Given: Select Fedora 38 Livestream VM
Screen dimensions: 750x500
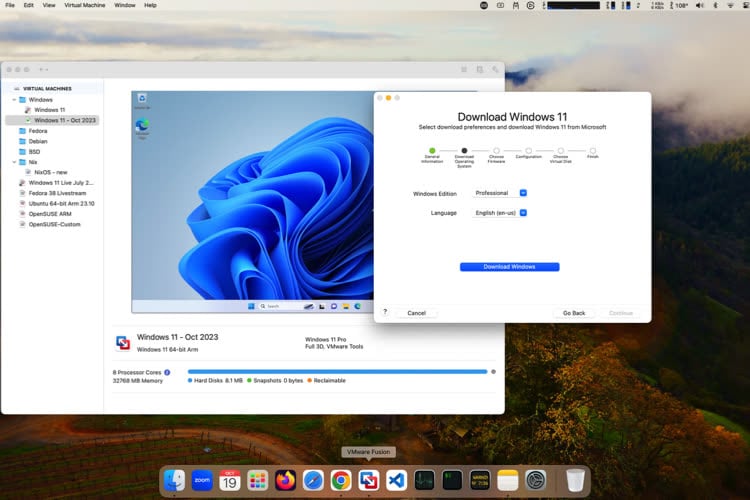Looking at the screenshot, I should [57, 193].
